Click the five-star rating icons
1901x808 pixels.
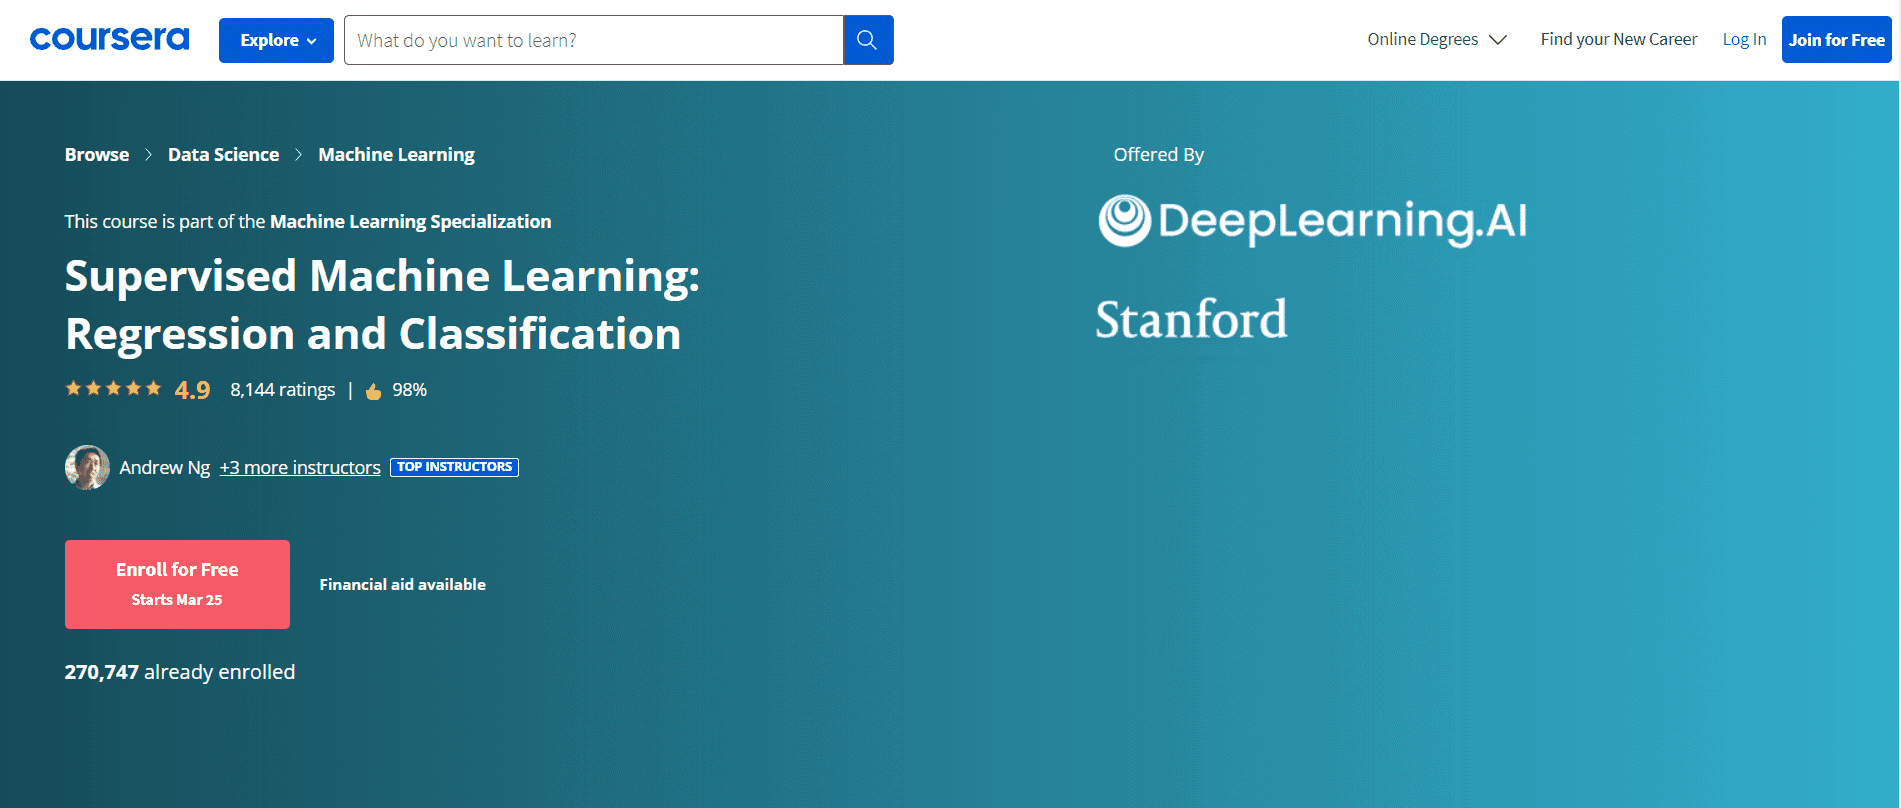tap(113, 388)
